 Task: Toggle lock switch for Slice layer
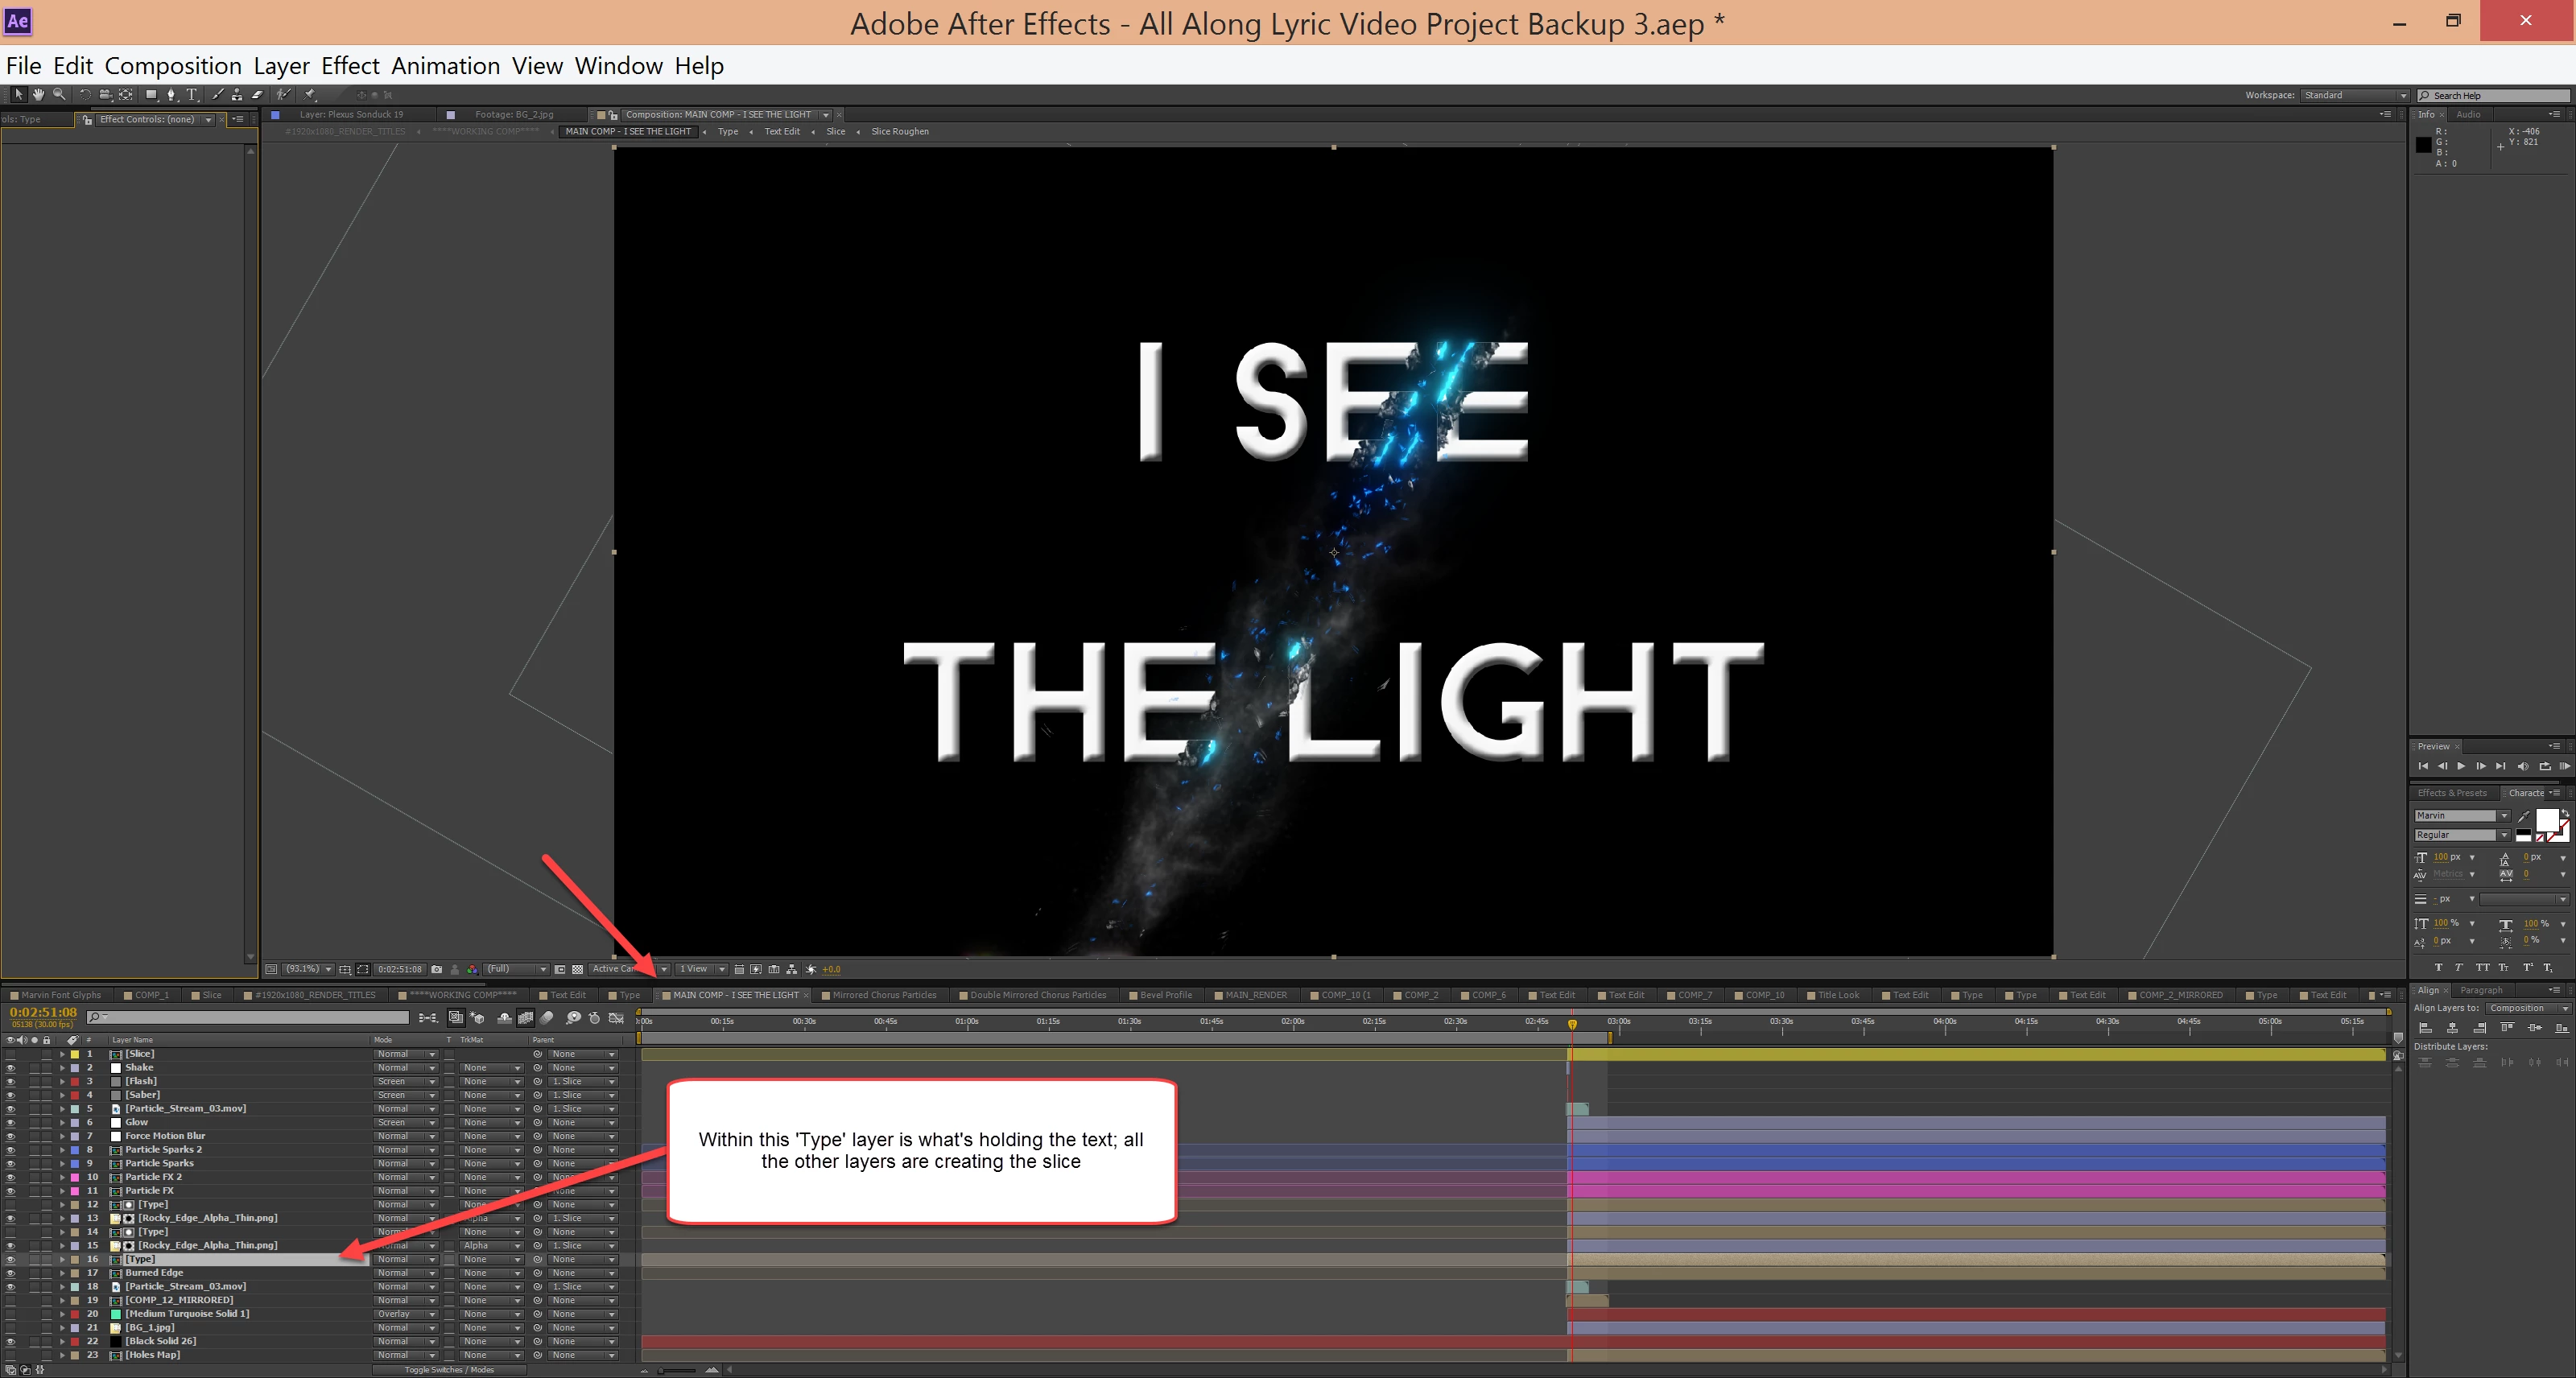pyautogui.click(x=46, y=1054)
